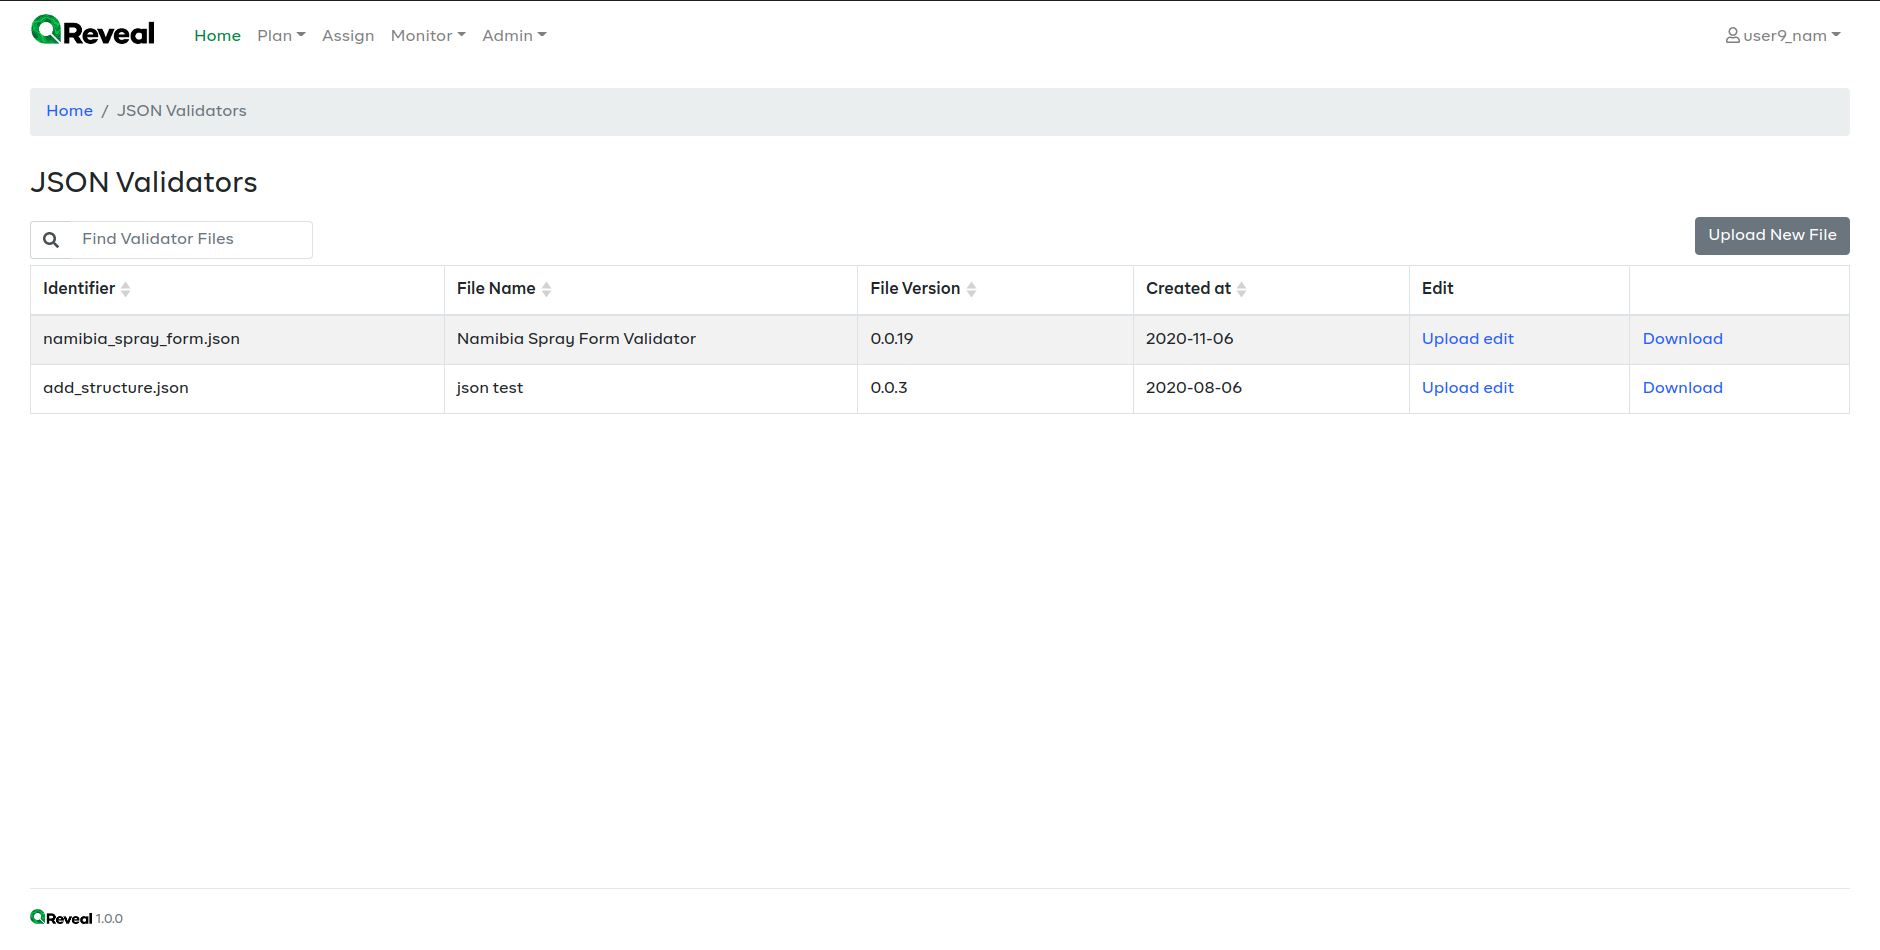Click the search magnifier icon
This screenshot has width=1880, height=950.
click(x=51, y=239)
